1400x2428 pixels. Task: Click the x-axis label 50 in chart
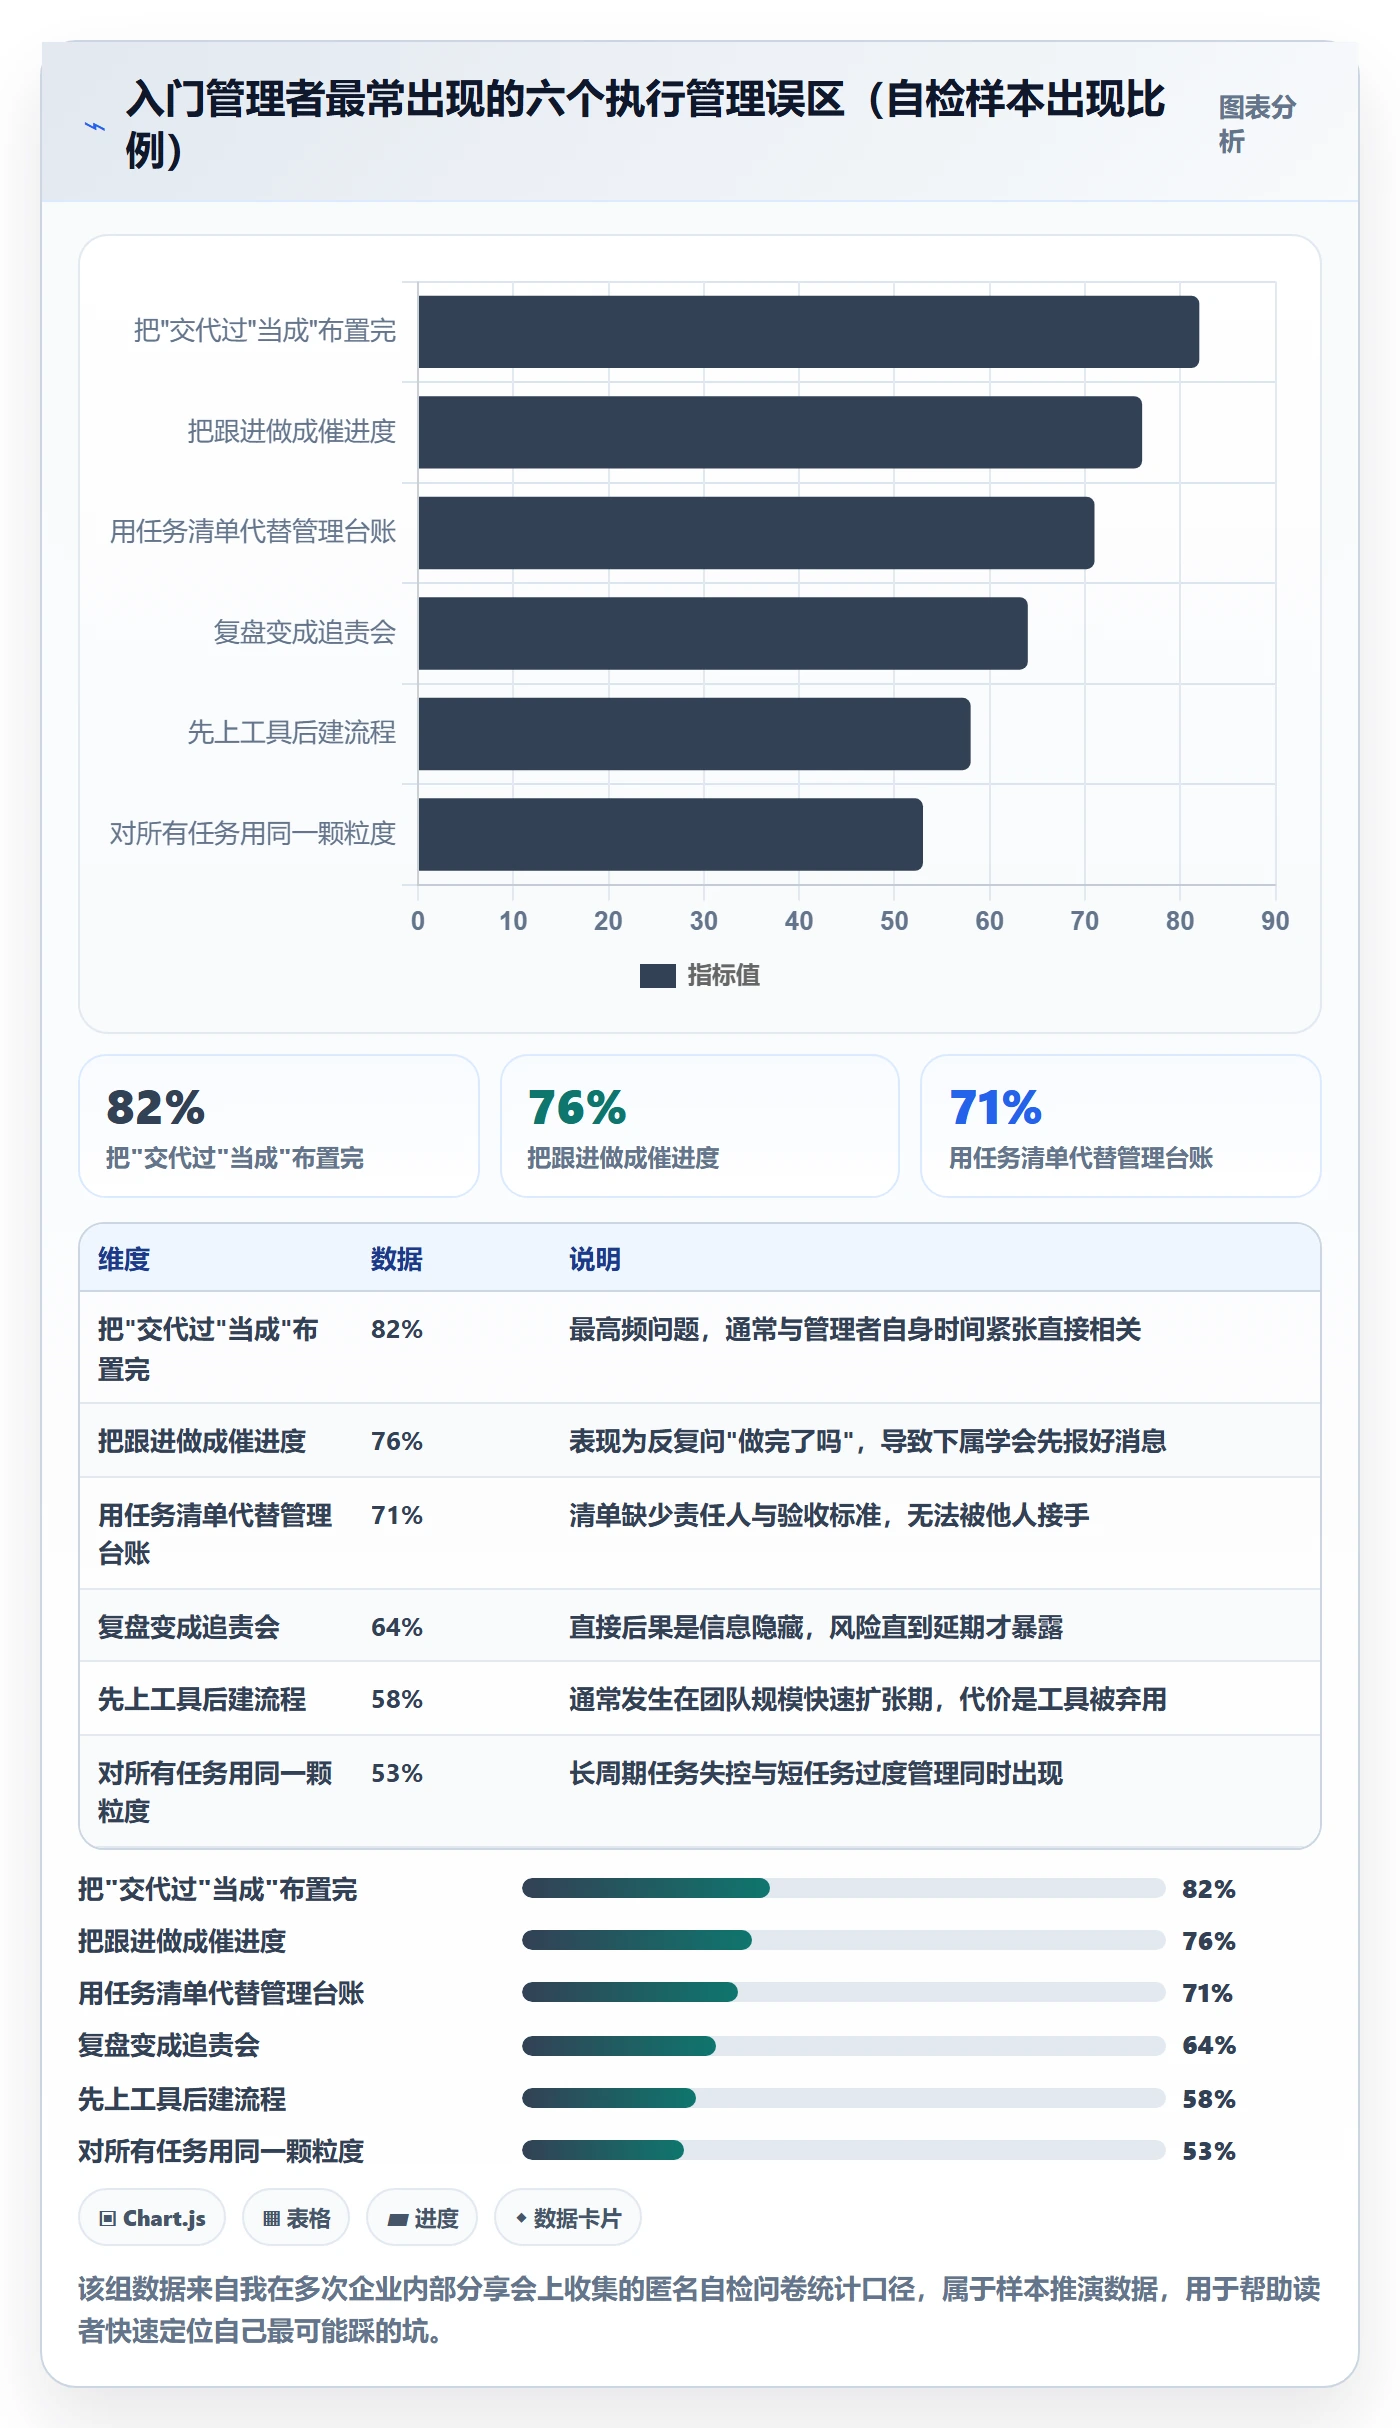[894, 921]
